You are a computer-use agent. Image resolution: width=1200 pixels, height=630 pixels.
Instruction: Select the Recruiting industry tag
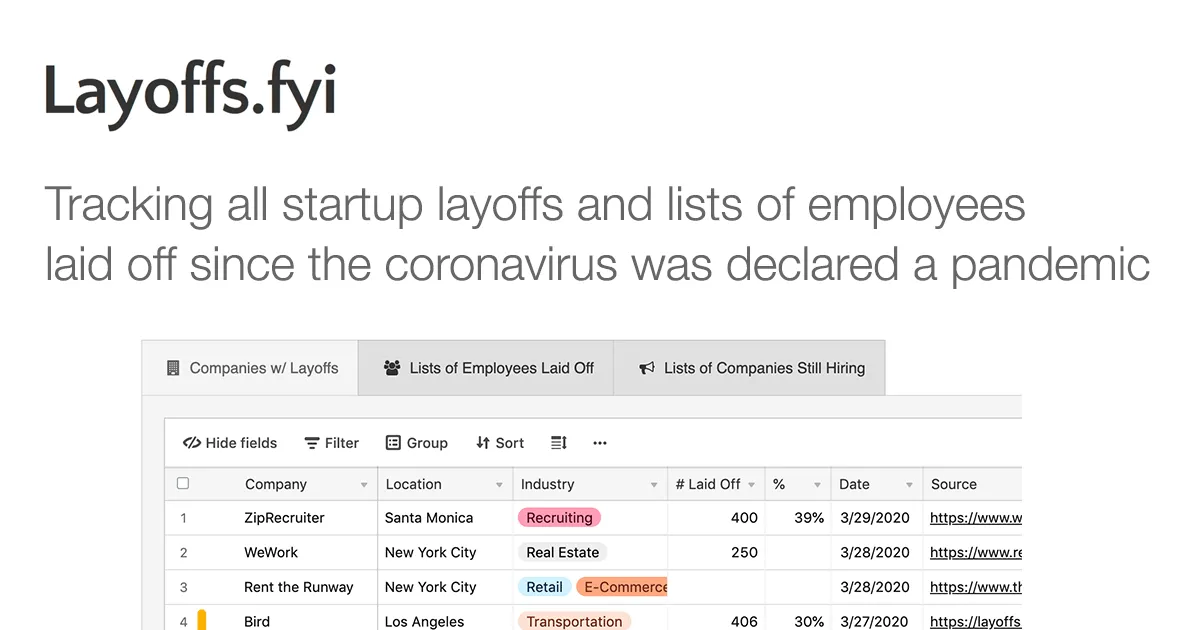tap(558, 517)
